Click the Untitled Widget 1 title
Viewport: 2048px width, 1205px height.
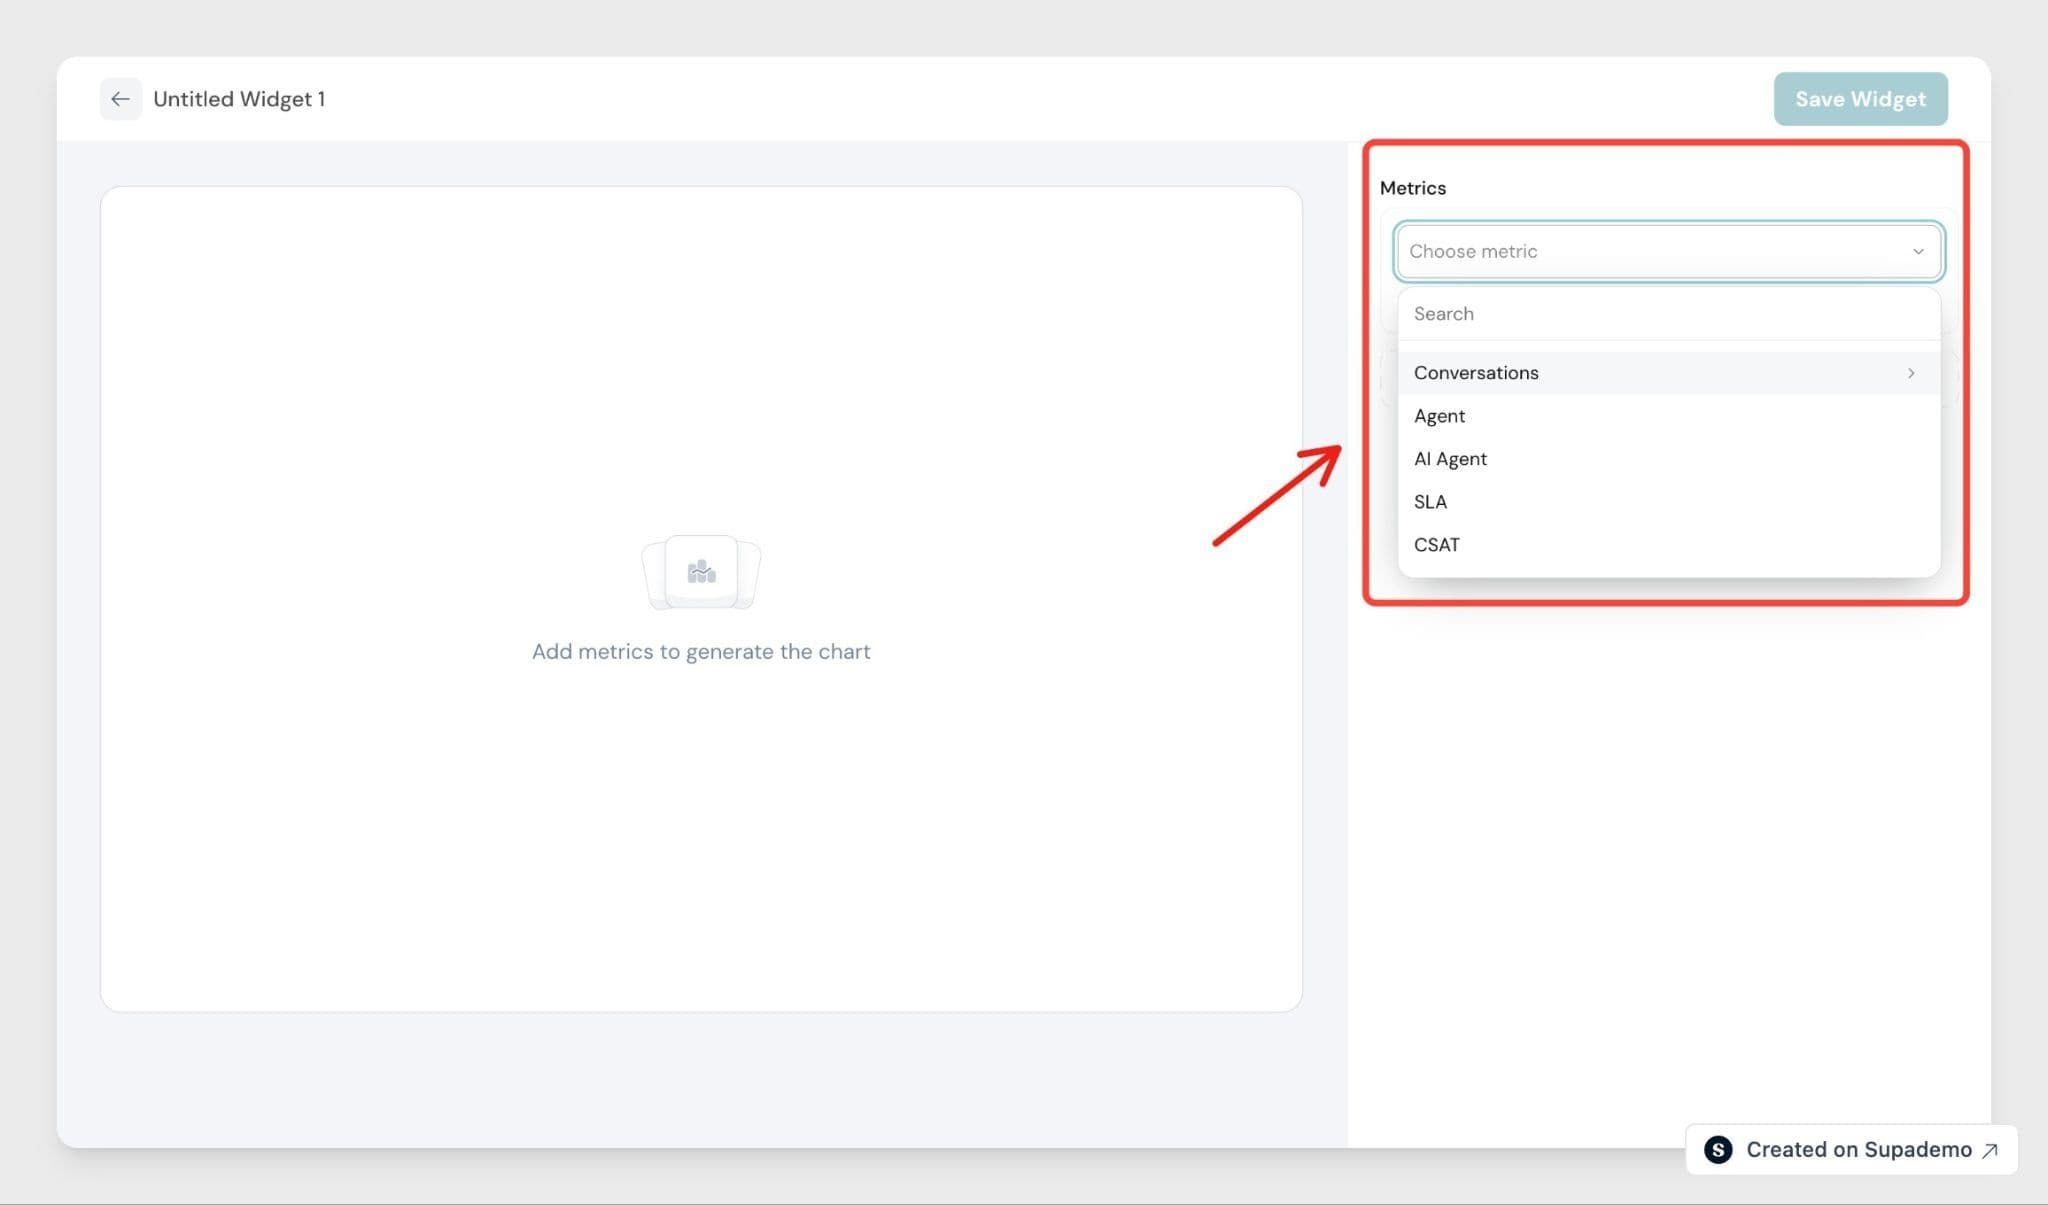239,99
